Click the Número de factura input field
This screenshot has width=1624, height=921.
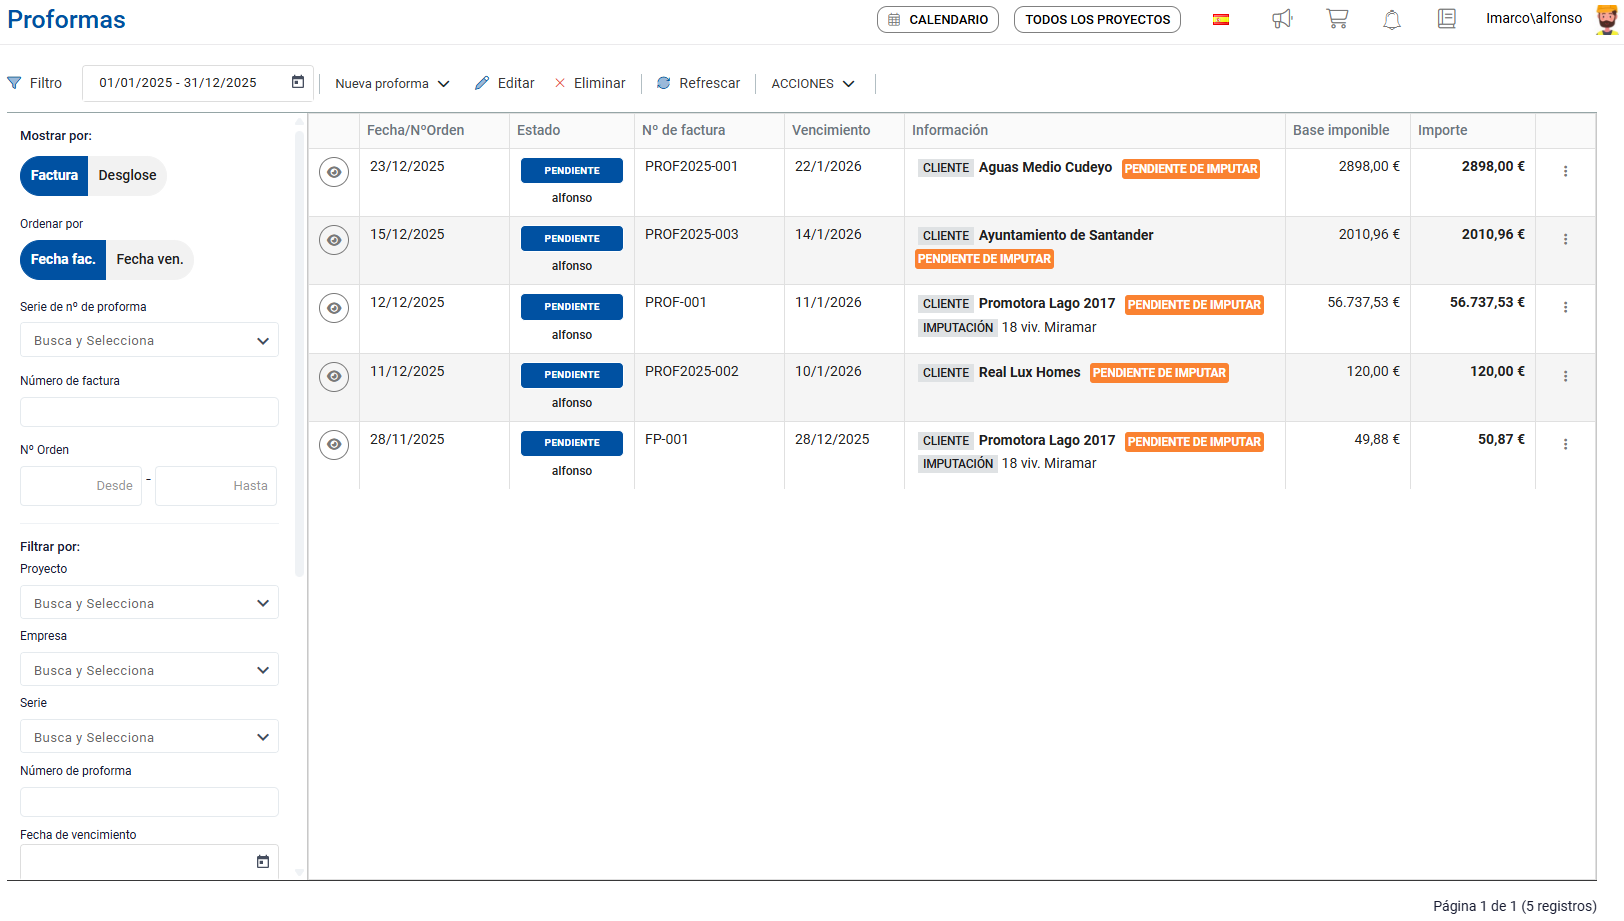149,412
